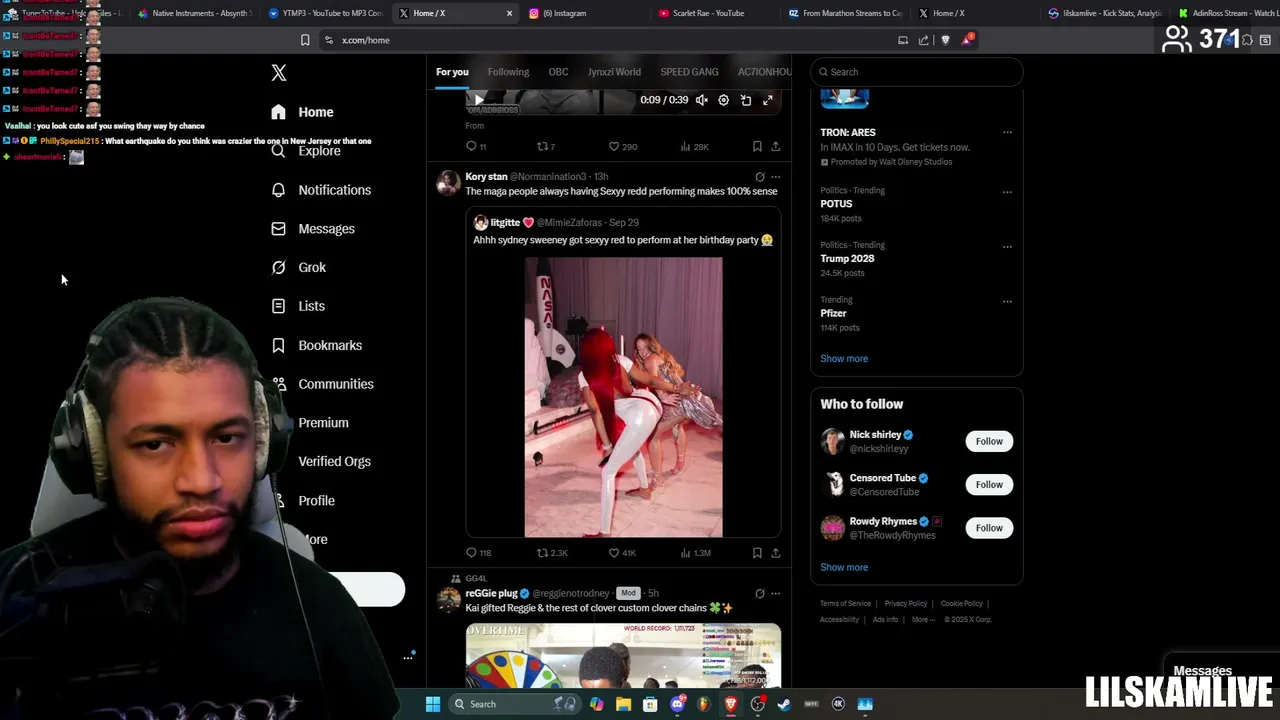Screen dimensions: 1280x720
Task: Open Windows Start menu
Action: pyautogui.click(x=433, y=704)
